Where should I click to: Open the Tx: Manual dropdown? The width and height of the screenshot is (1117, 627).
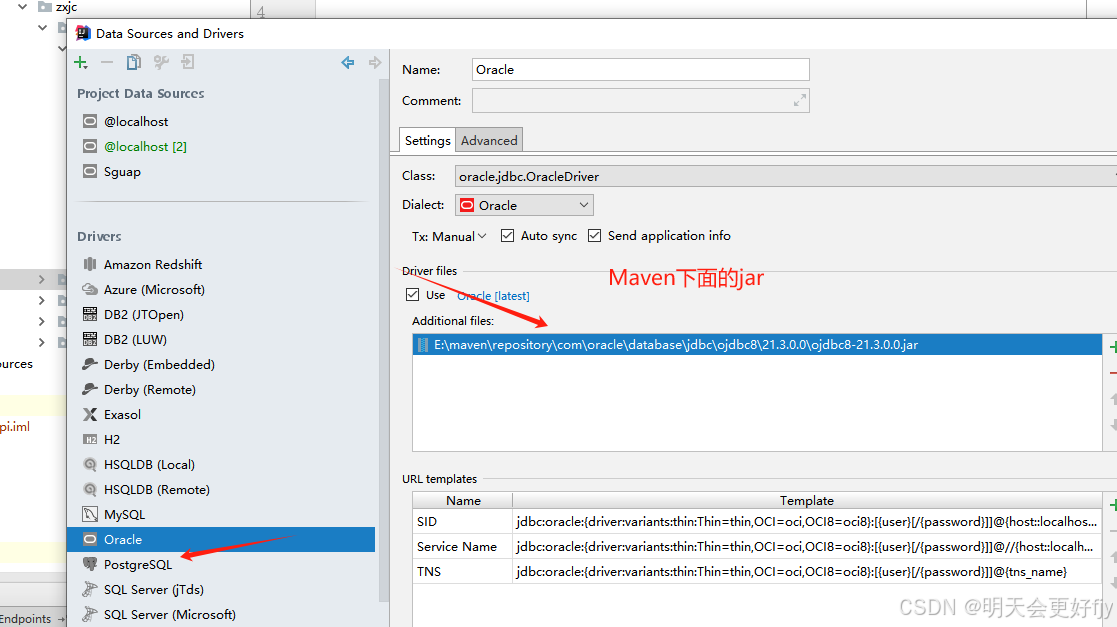point(449,236)
